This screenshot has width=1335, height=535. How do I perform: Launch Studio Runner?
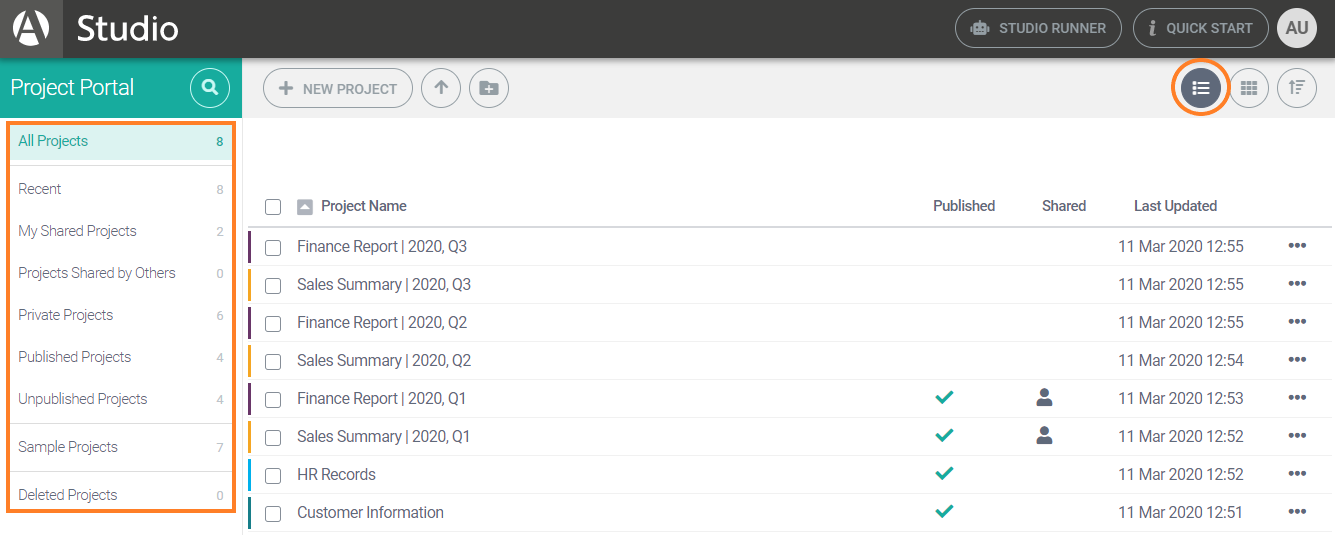(1038, 28)
